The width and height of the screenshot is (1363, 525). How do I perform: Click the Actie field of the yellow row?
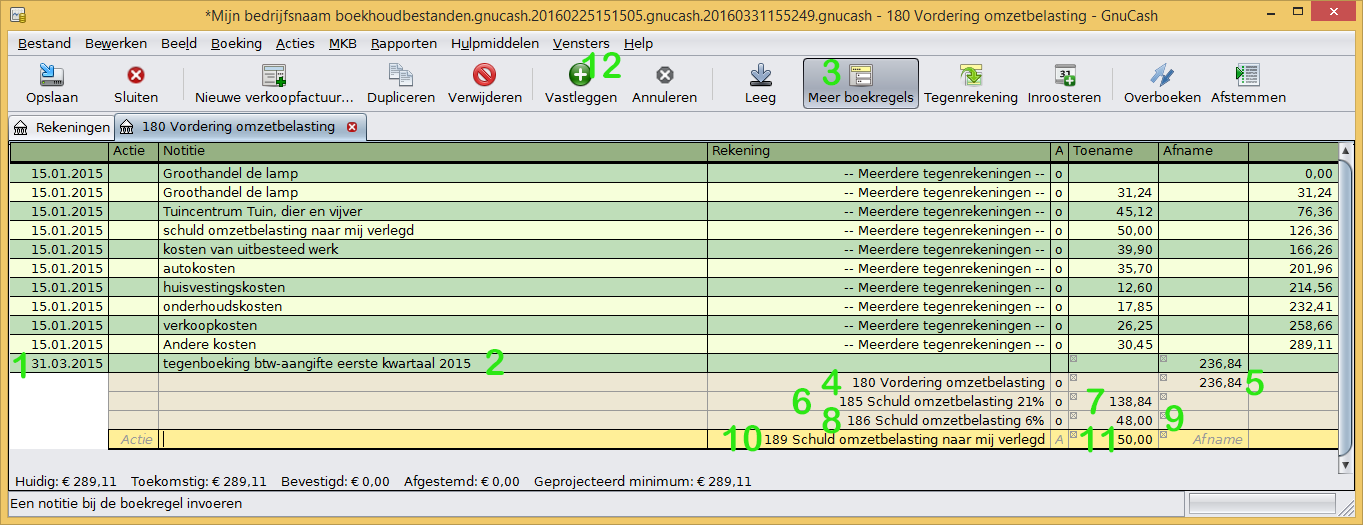tap(133, 439)
